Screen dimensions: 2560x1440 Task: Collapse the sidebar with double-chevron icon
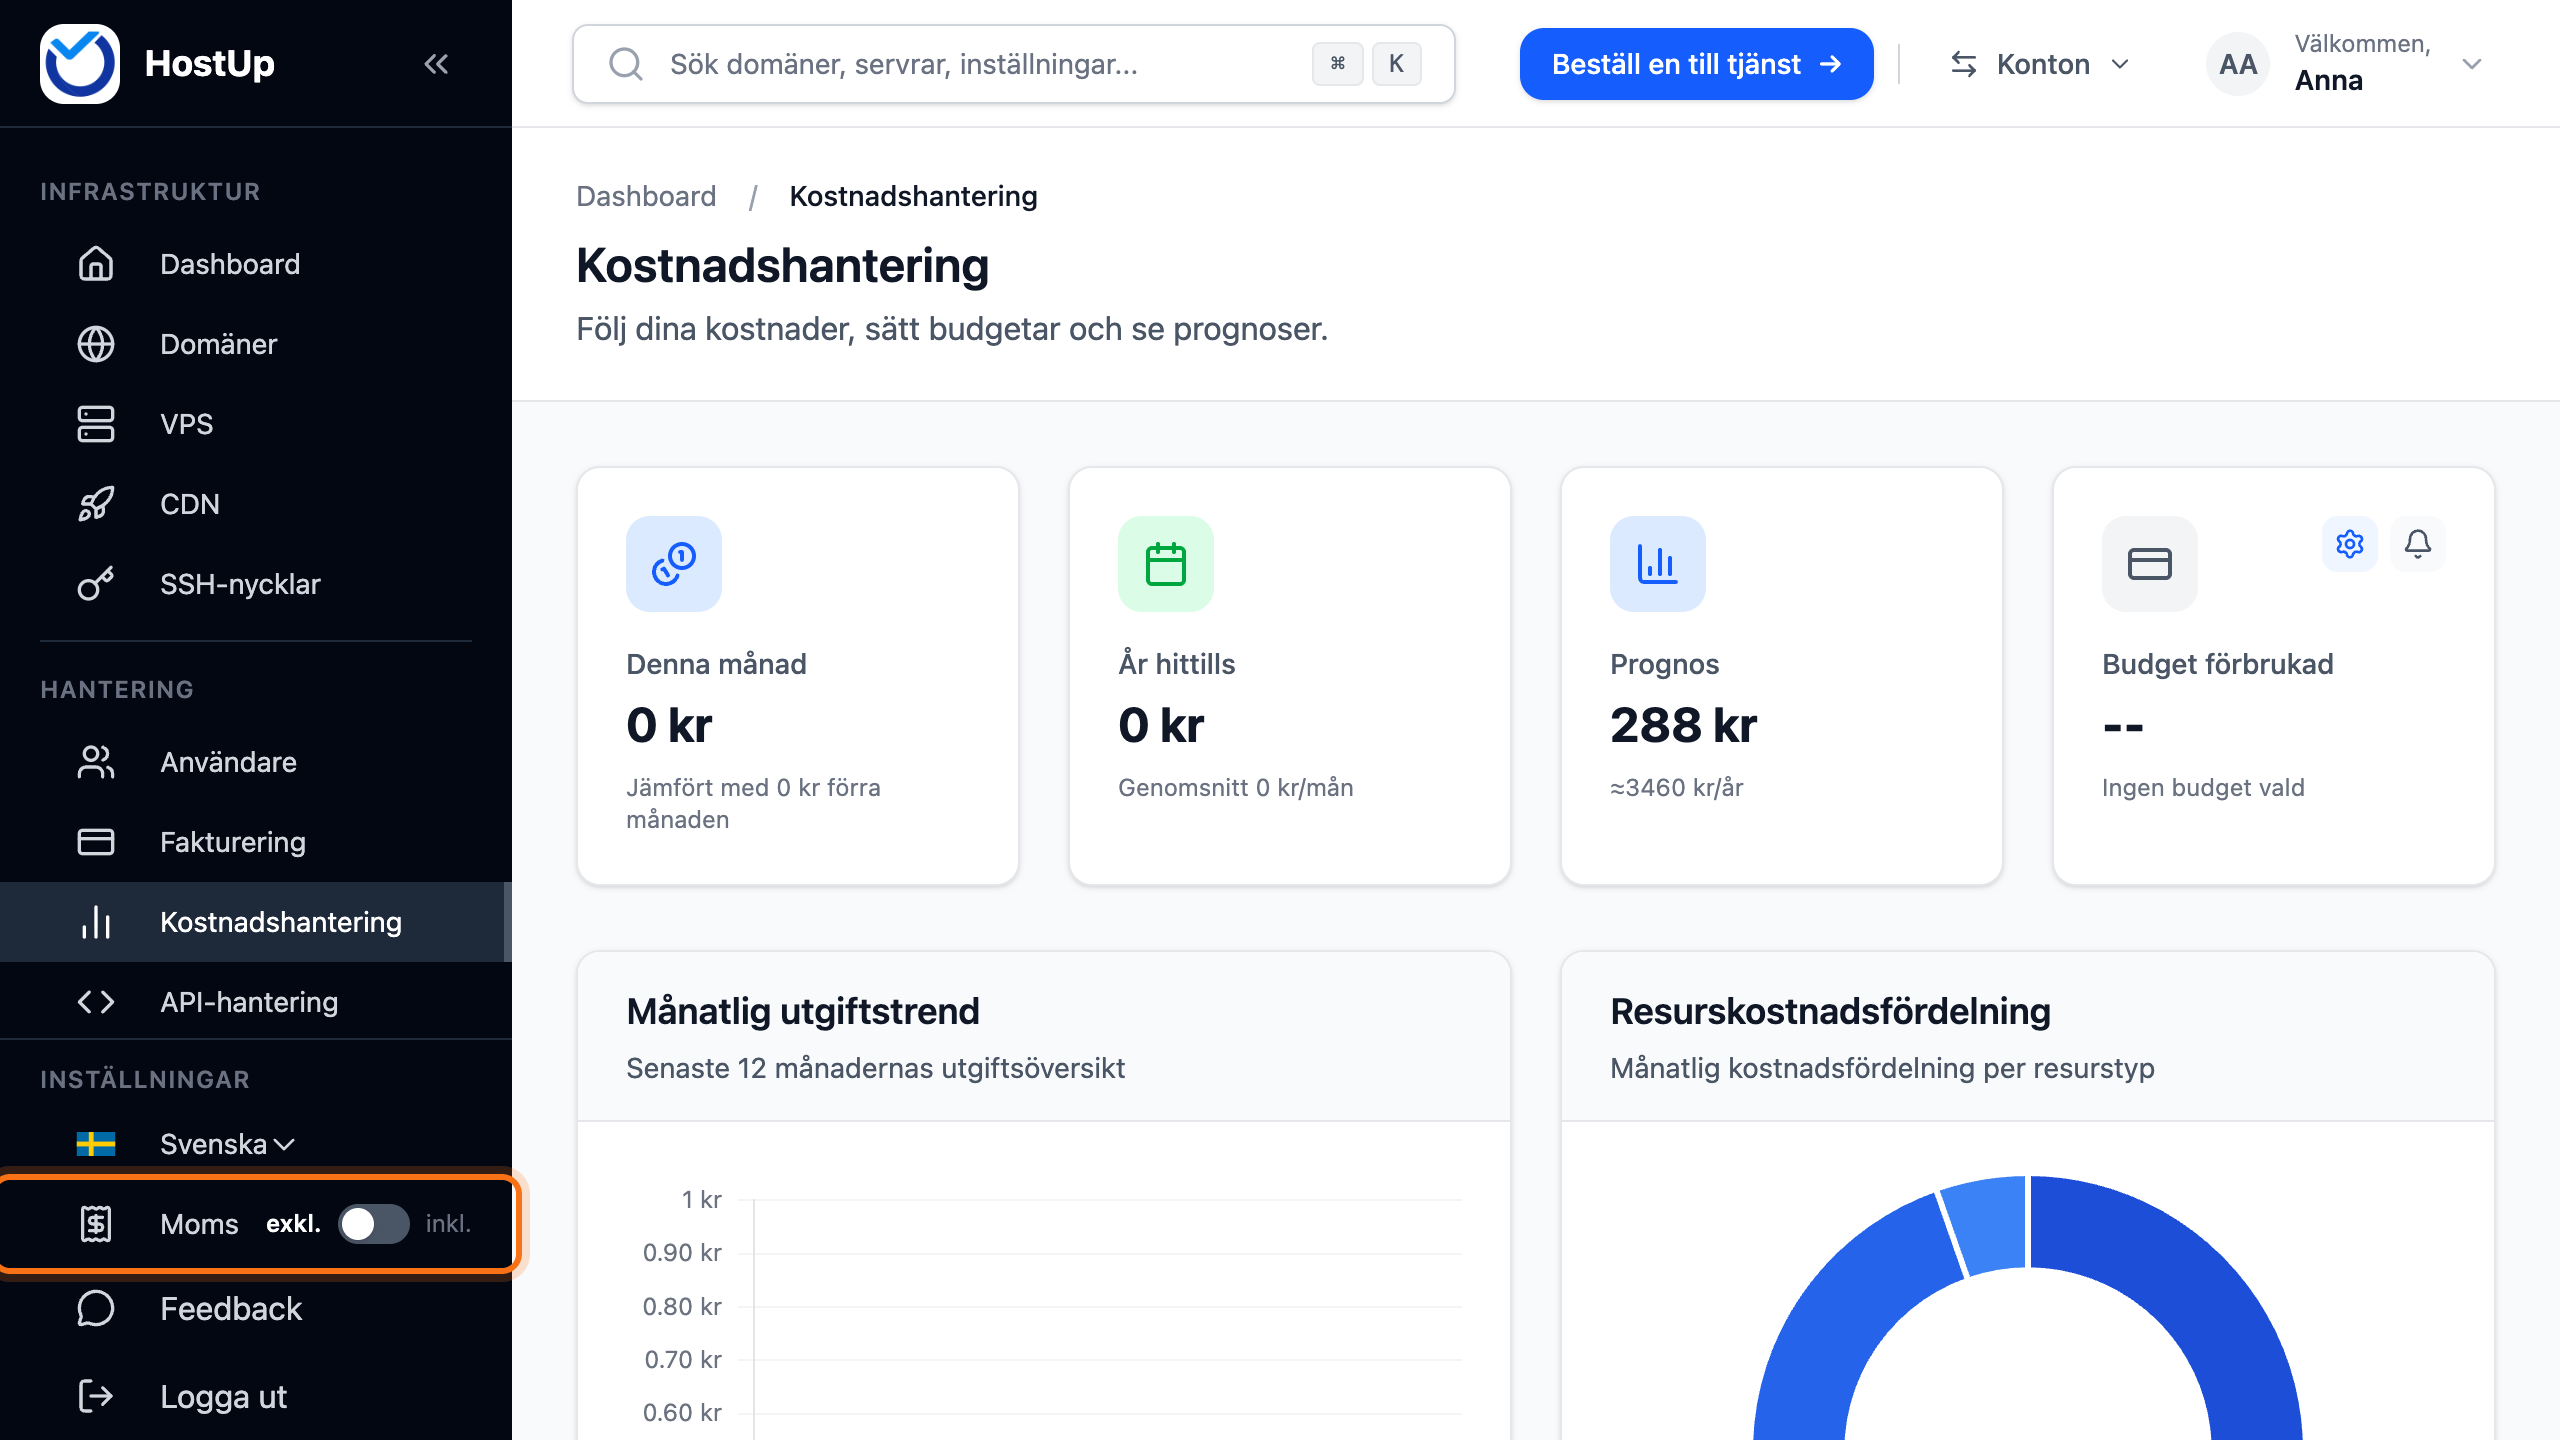[x=436, y=64]
